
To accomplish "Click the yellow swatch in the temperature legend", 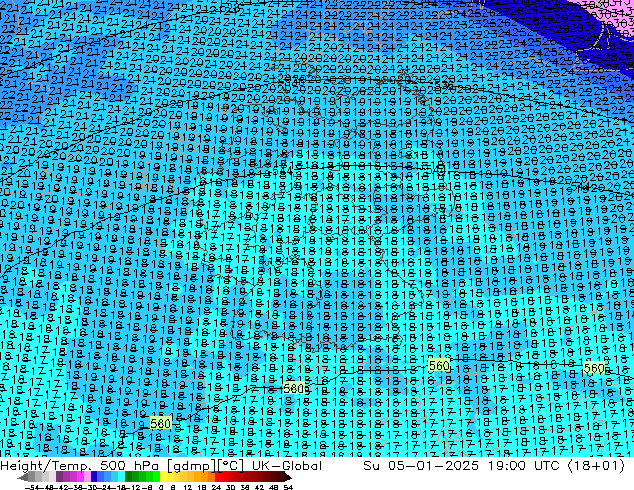I will pyautogui.click(x=163, y=477).
